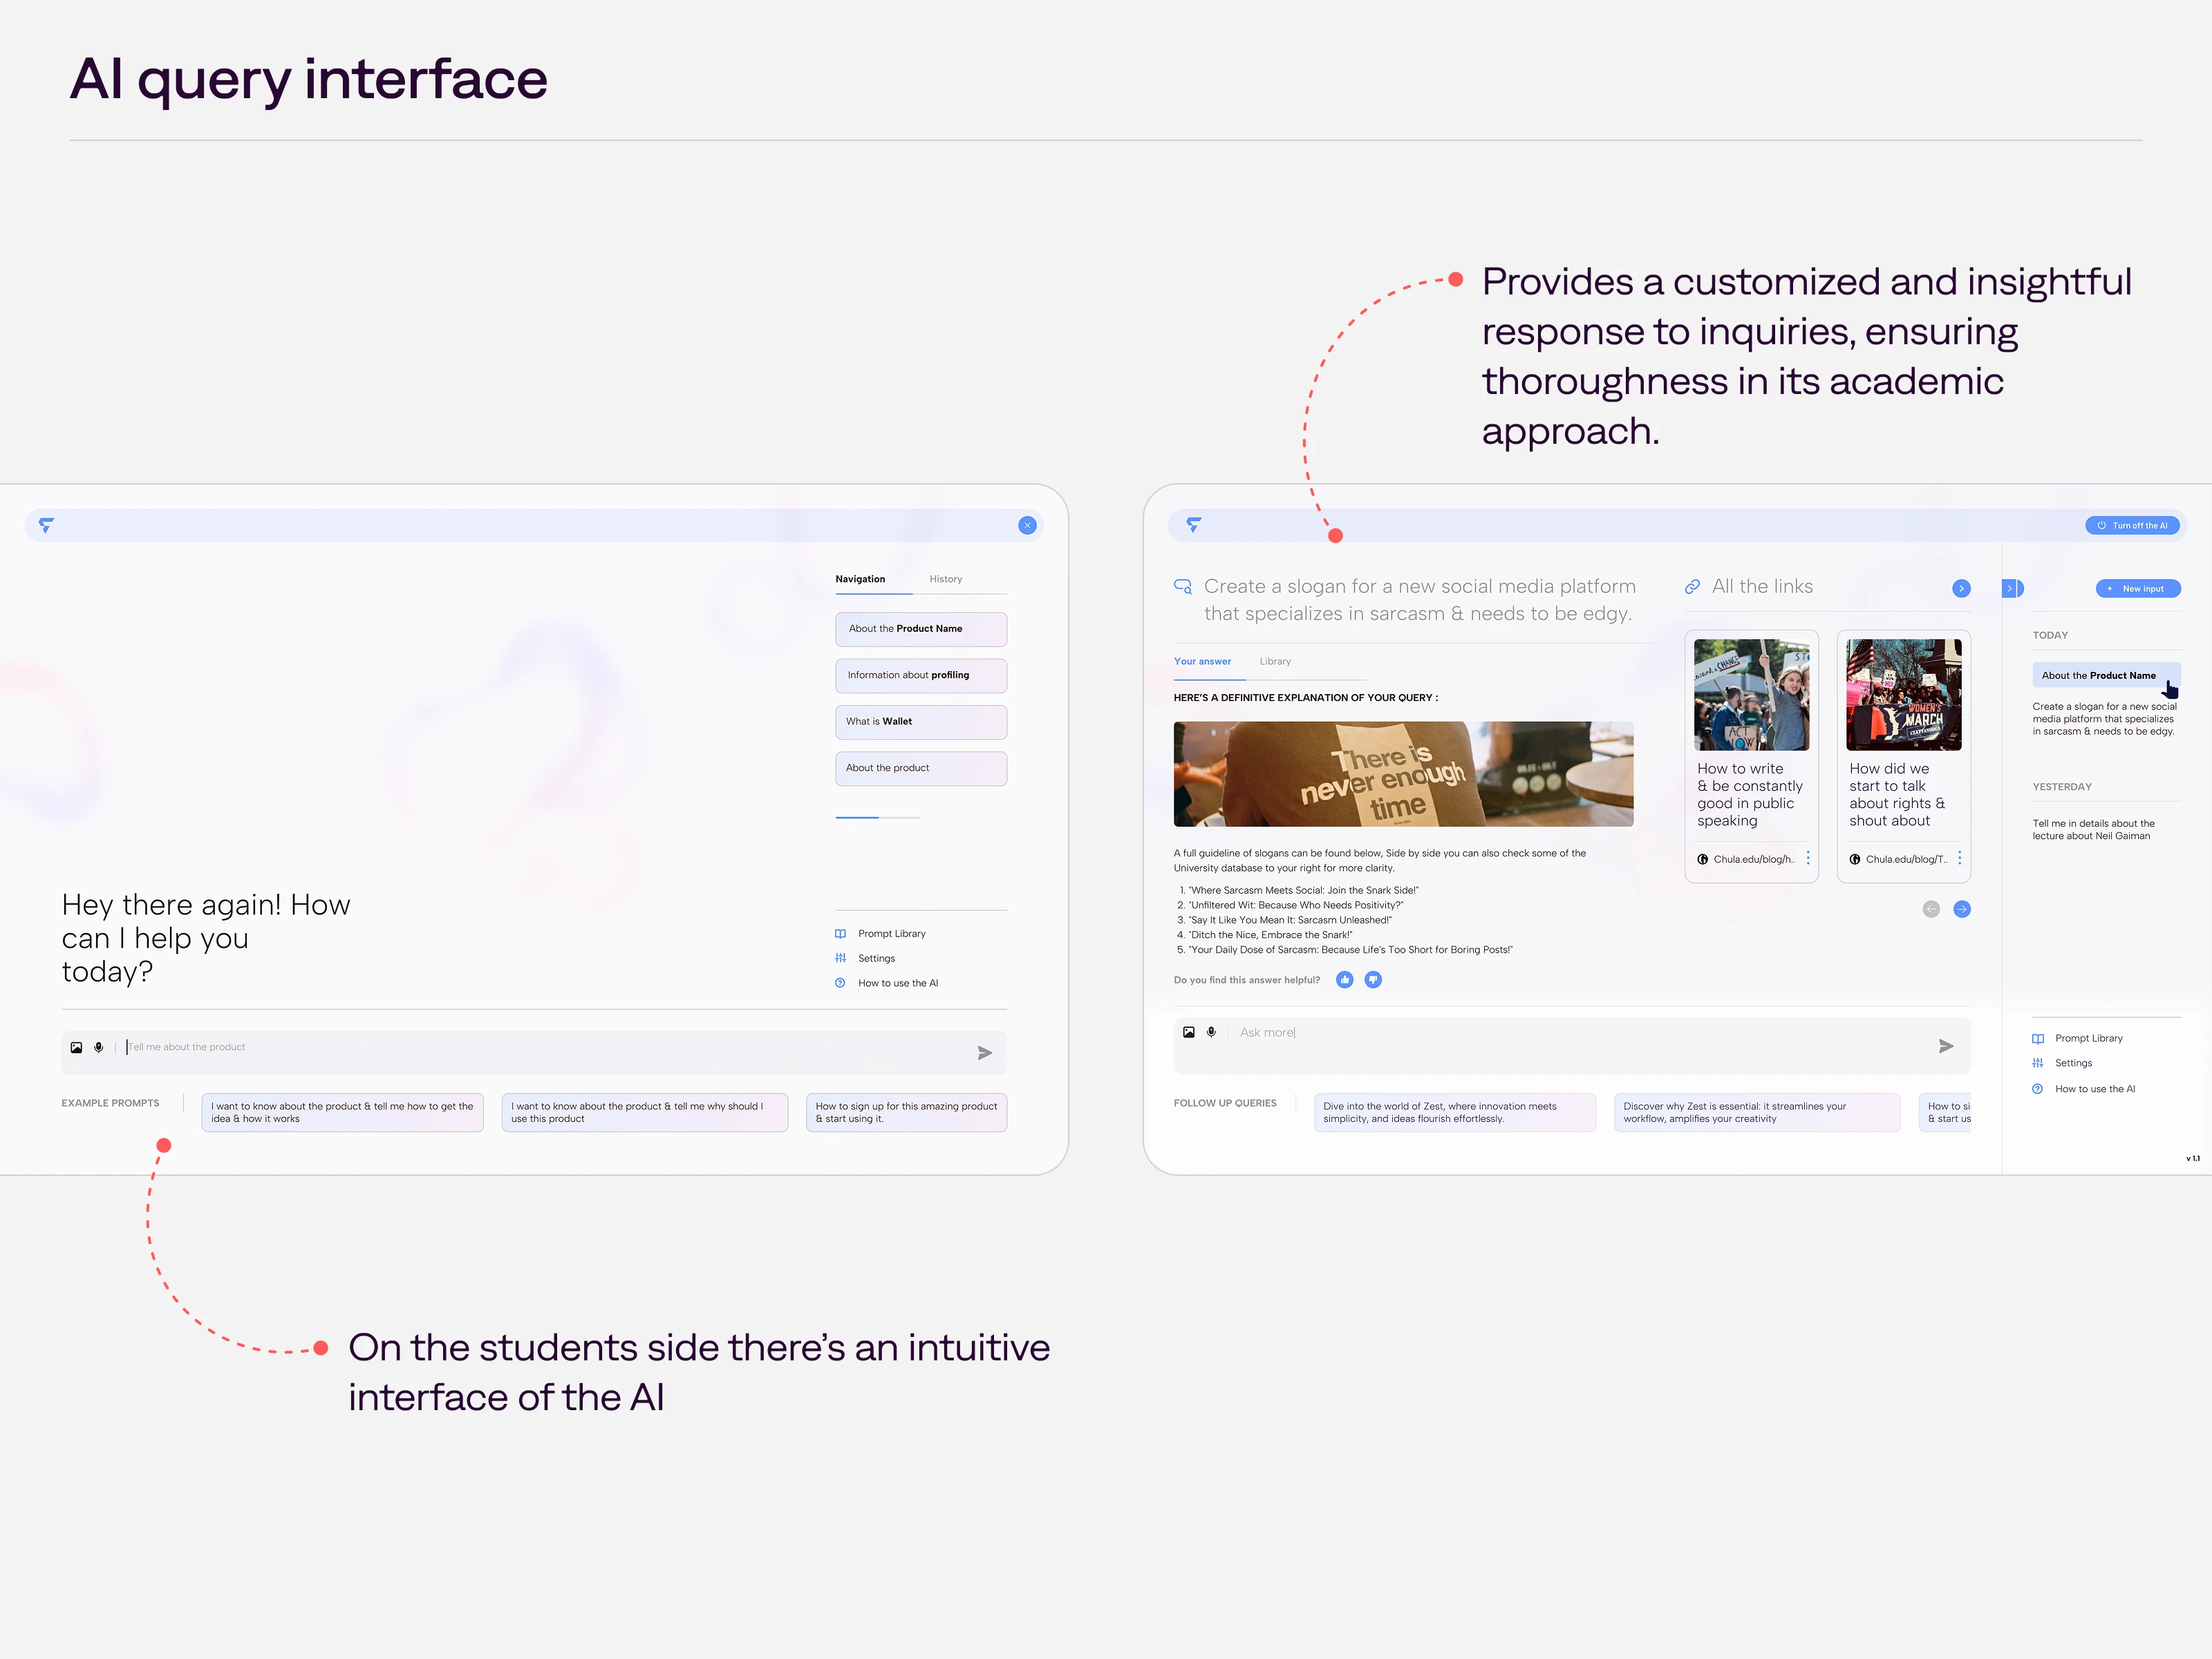Image resolution: width=2212 pixels, height=1659 pixels.
Task: Click the thumbs down feedback icon
Action: (1373, 980)
